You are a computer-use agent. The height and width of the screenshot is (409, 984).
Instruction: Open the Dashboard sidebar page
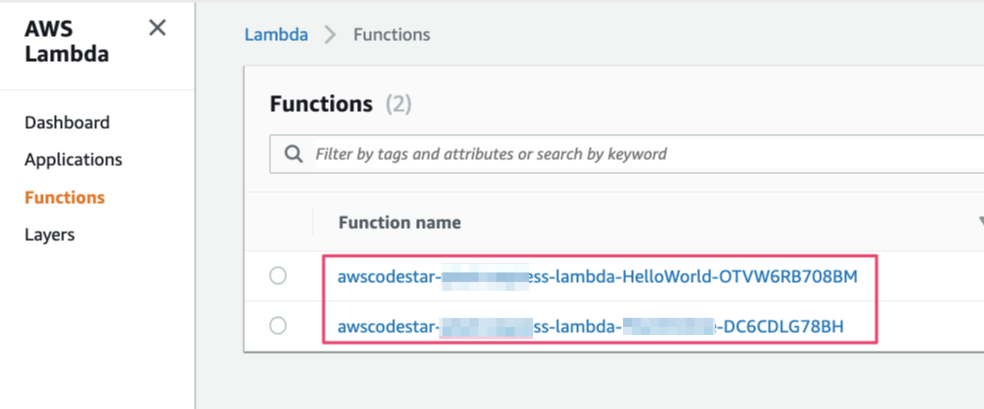coord(67,122)
